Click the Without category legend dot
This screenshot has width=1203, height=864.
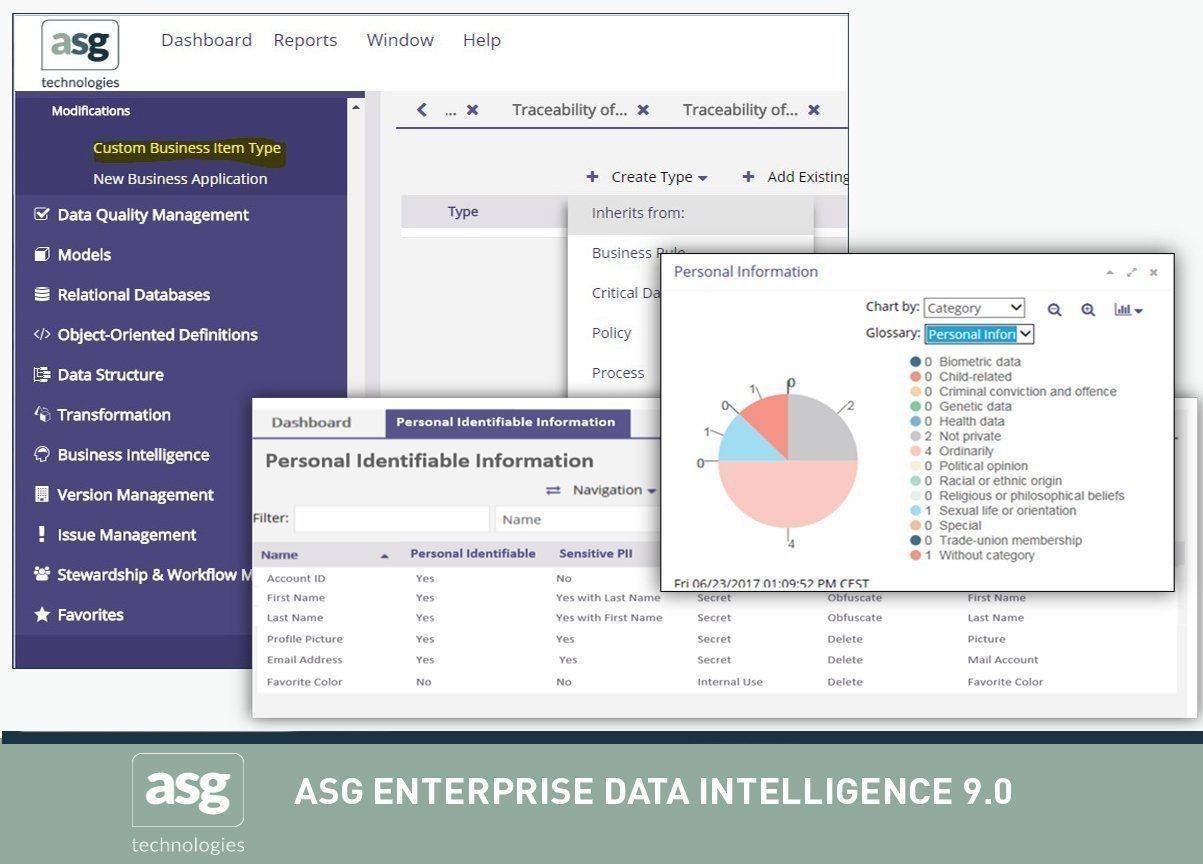click(x=915, y=555)
